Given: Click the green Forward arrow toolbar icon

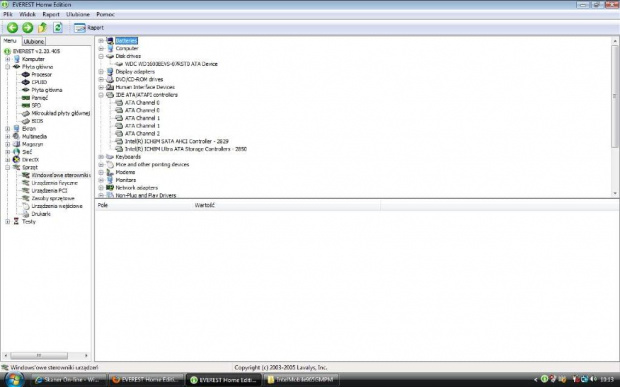Looking at the screenshot, I should 28,28.
